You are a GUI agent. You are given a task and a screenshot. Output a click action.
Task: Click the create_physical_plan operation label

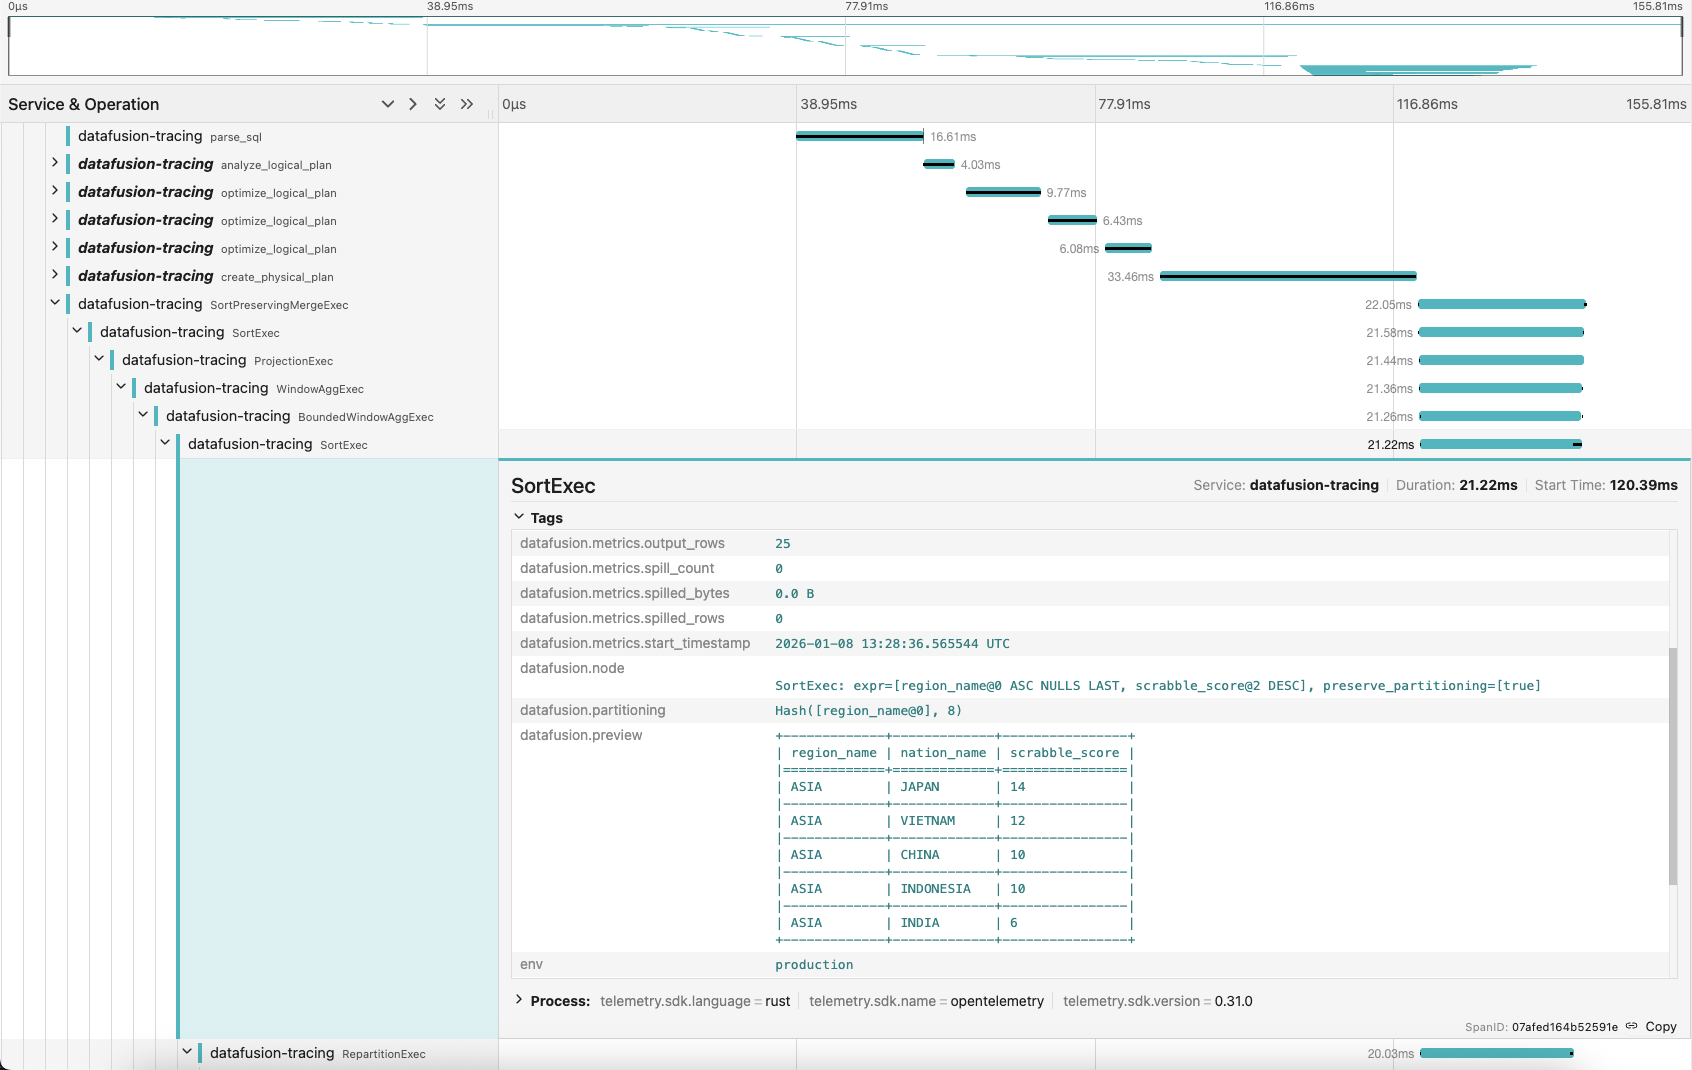point(277,277)
